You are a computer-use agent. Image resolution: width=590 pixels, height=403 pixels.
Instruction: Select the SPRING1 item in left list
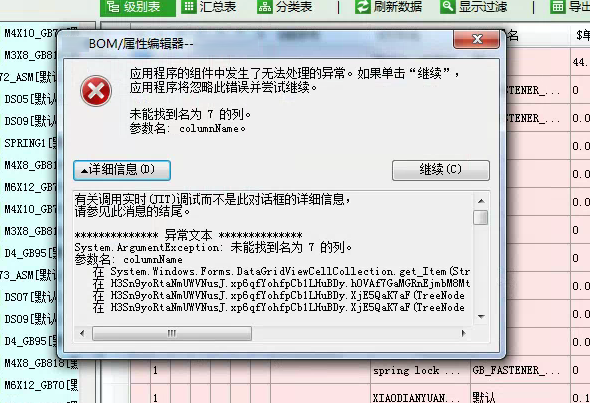30,143
